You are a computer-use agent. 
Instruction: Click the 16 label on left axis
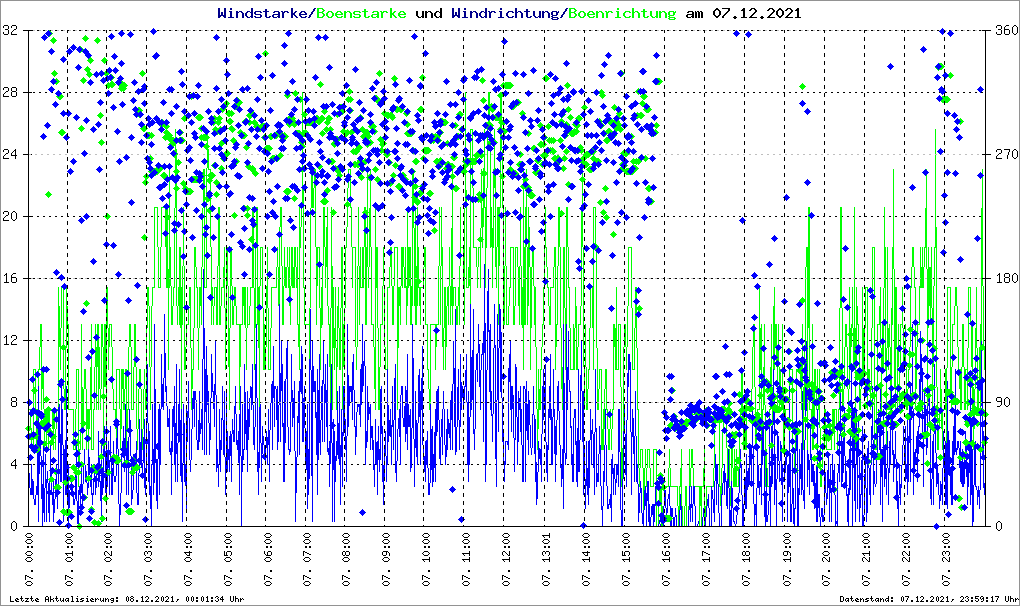point(12,279)
